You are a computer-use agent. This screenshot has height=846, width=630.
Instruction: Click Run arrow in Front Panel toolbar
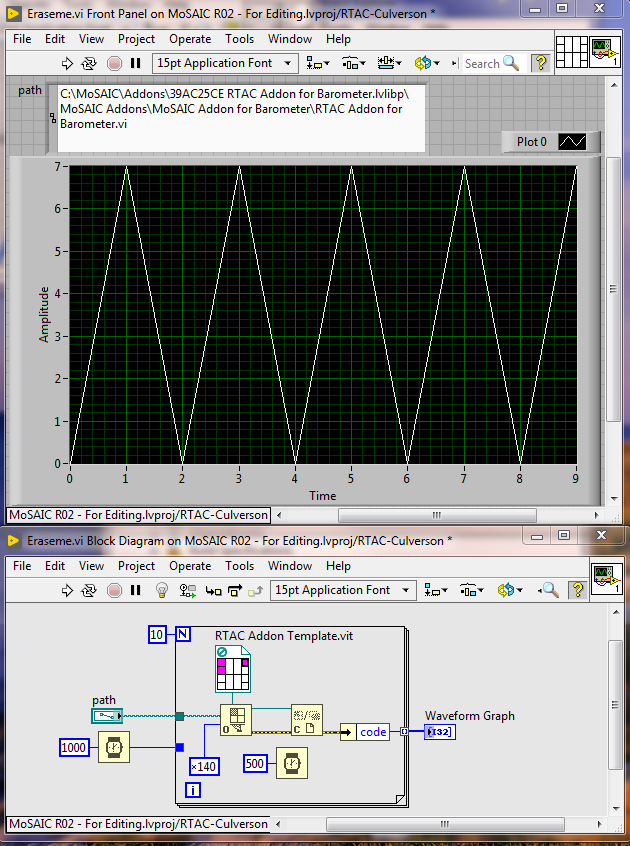coord(67,64)
